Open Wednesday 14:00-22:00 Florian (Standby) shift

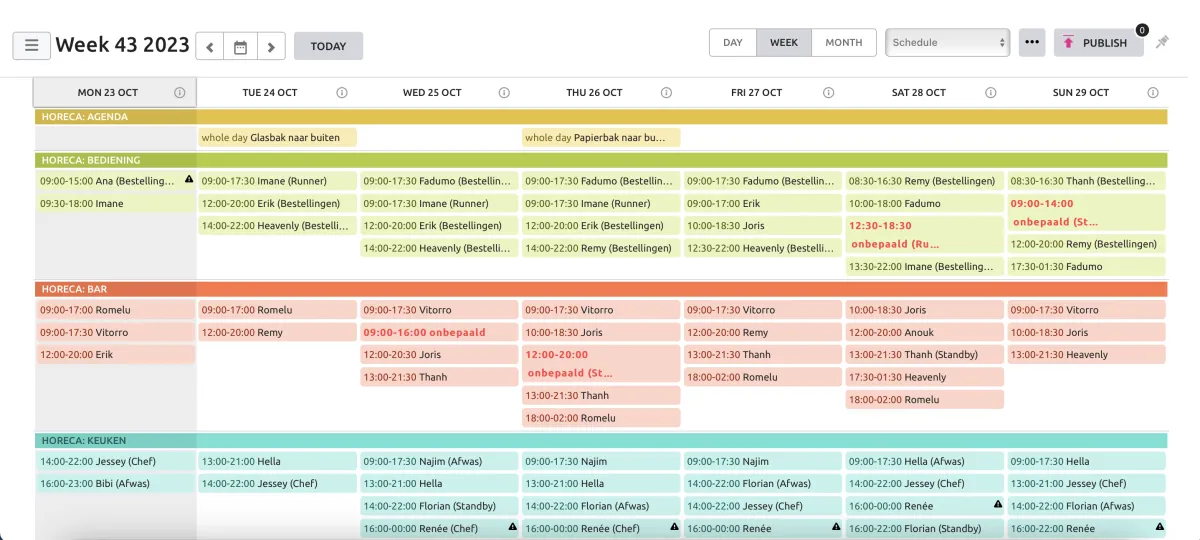point(439,506)
